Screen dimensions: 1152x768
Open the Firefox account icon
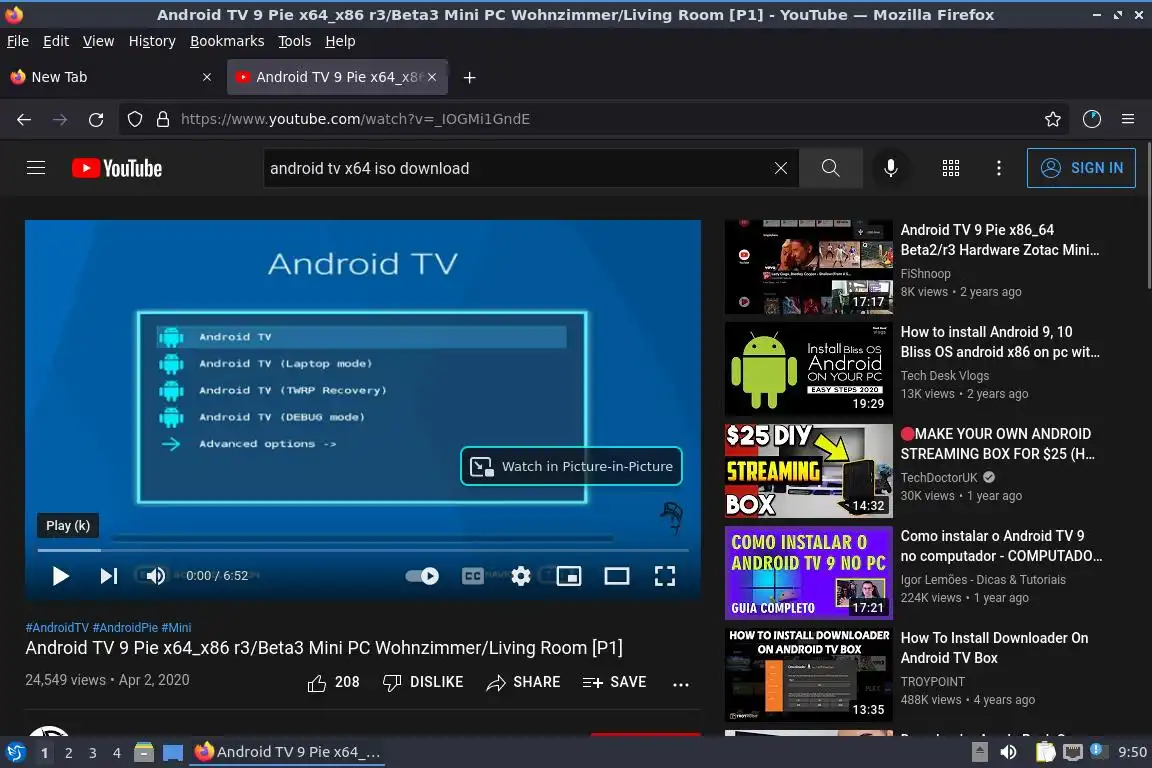click(1092, 119)
